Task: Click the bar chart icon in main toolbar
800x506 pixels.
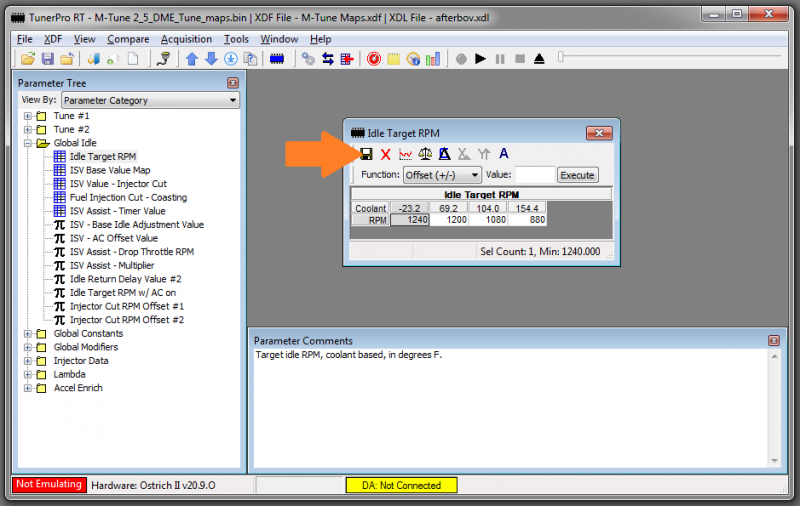Action: (x=432, y=59)
